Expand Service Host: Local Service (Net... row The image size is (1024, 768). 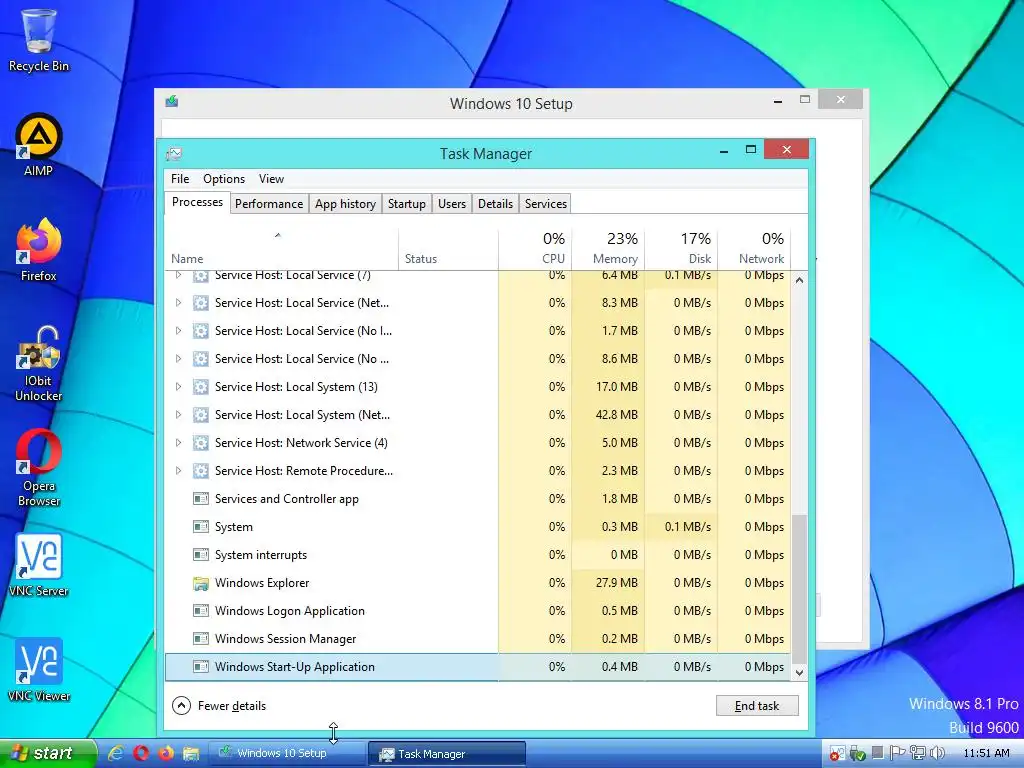point(178,302)
